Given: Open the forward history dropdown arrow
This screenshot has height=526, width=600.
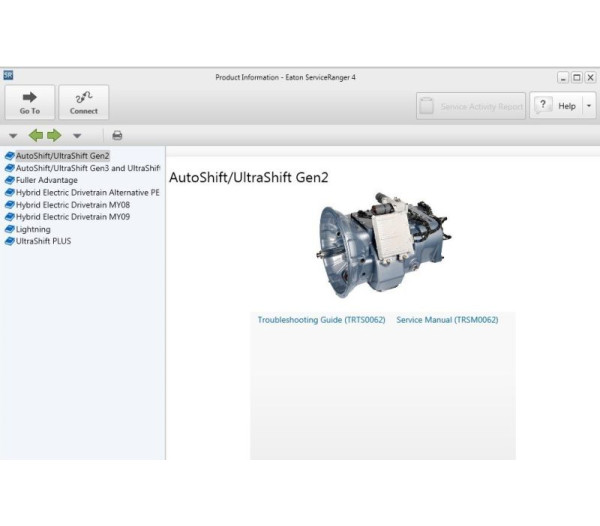Looking at the screenshot, I should click(77, 135).
